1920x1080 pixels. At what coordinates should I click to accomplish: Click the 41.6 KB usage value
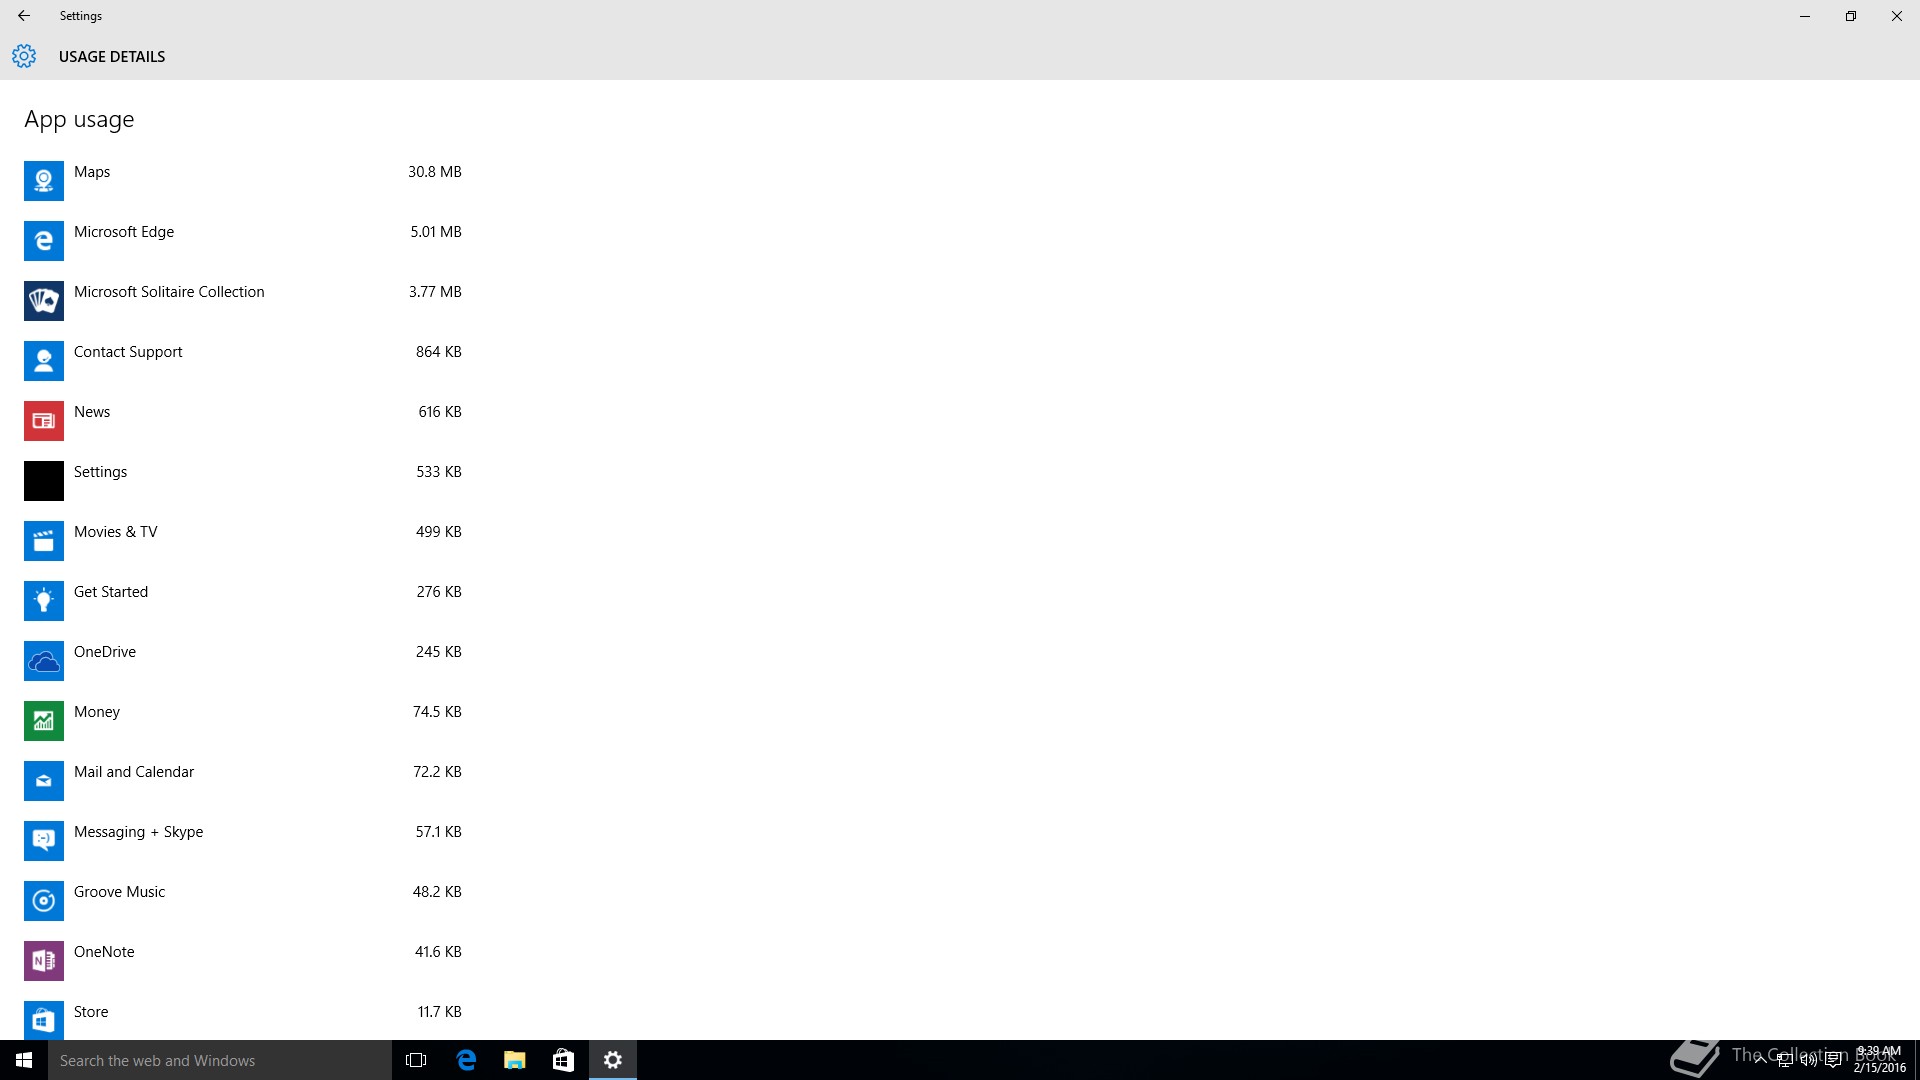coord(438,952)
